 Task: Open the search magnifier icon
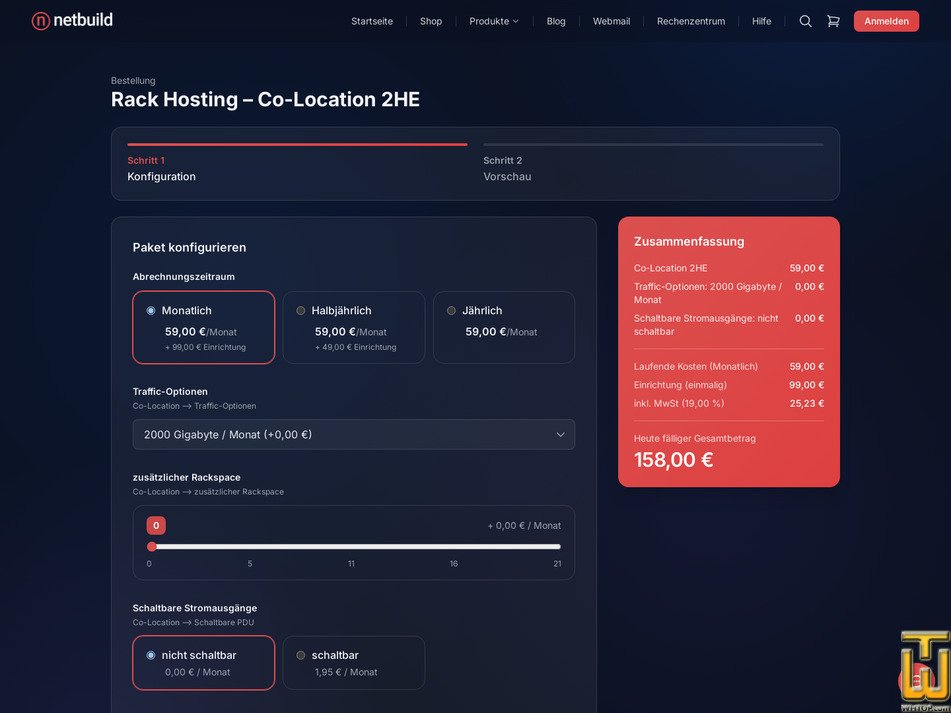pos(805,21)
